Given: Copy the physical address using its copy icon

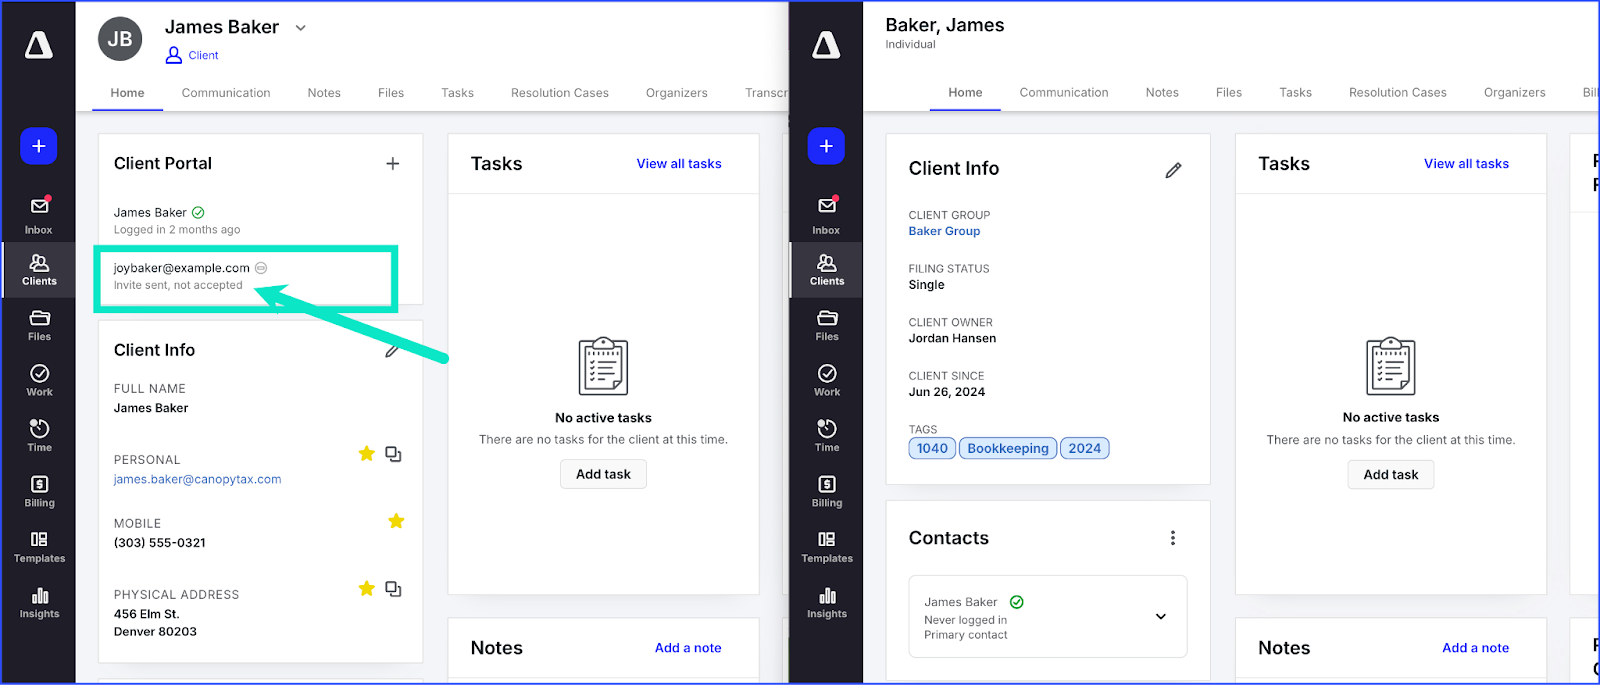Looking at the screenshot, I should point(393,589).
